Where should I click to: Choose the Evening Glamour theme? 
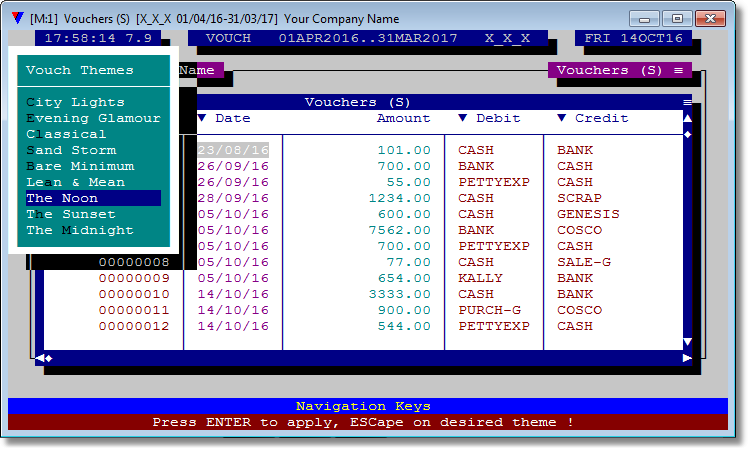pyautogui.click(x=94, y=118)
